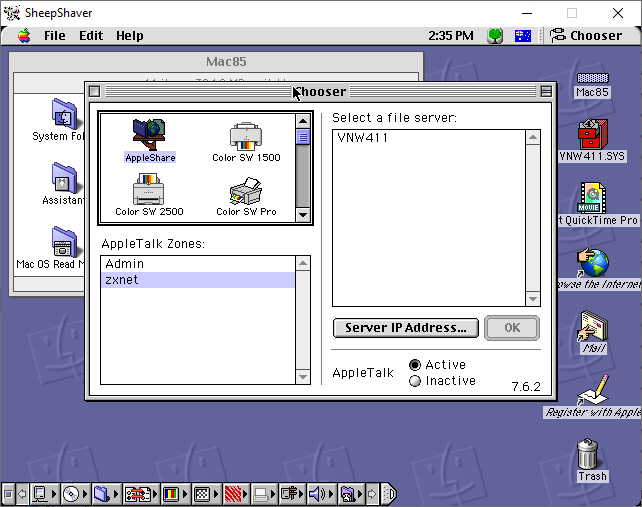
Task: Select VNW411 in the file server list
Action: click(x=429, y=138)
